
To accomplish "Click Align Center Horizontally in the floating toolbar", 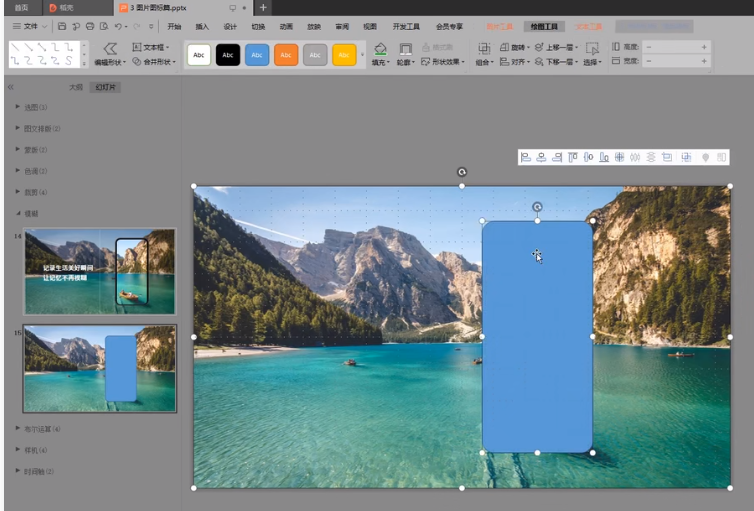I will tap(541, 157).
